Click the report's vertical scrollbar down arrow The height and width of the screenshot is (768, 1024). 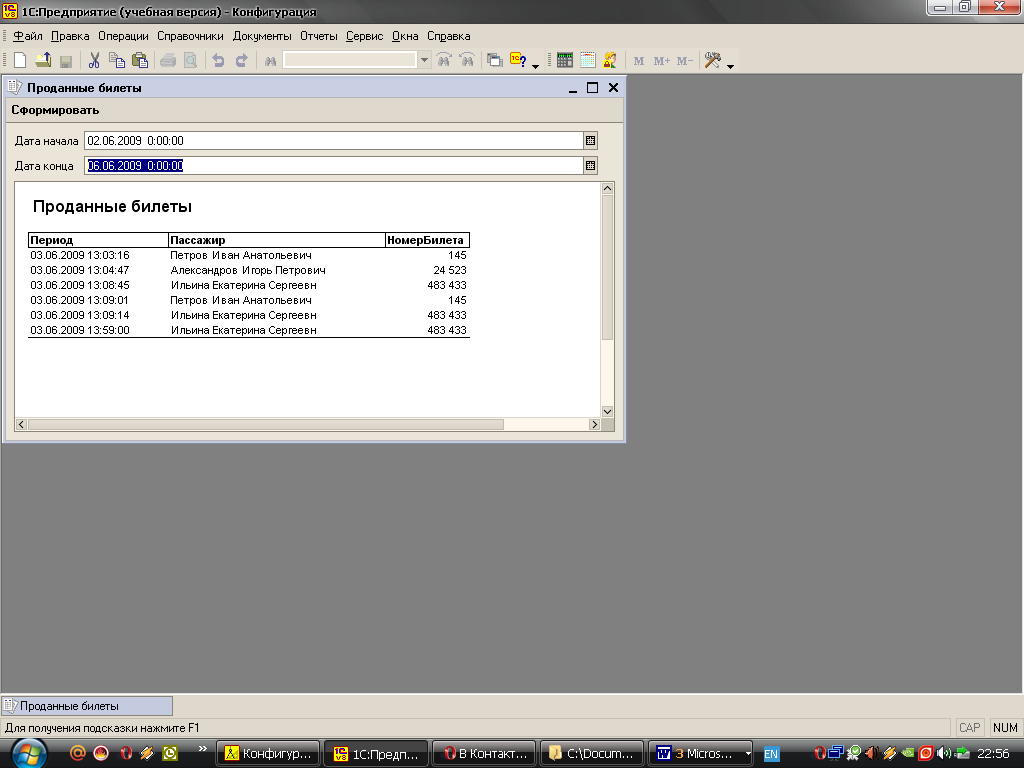[606, 411]
